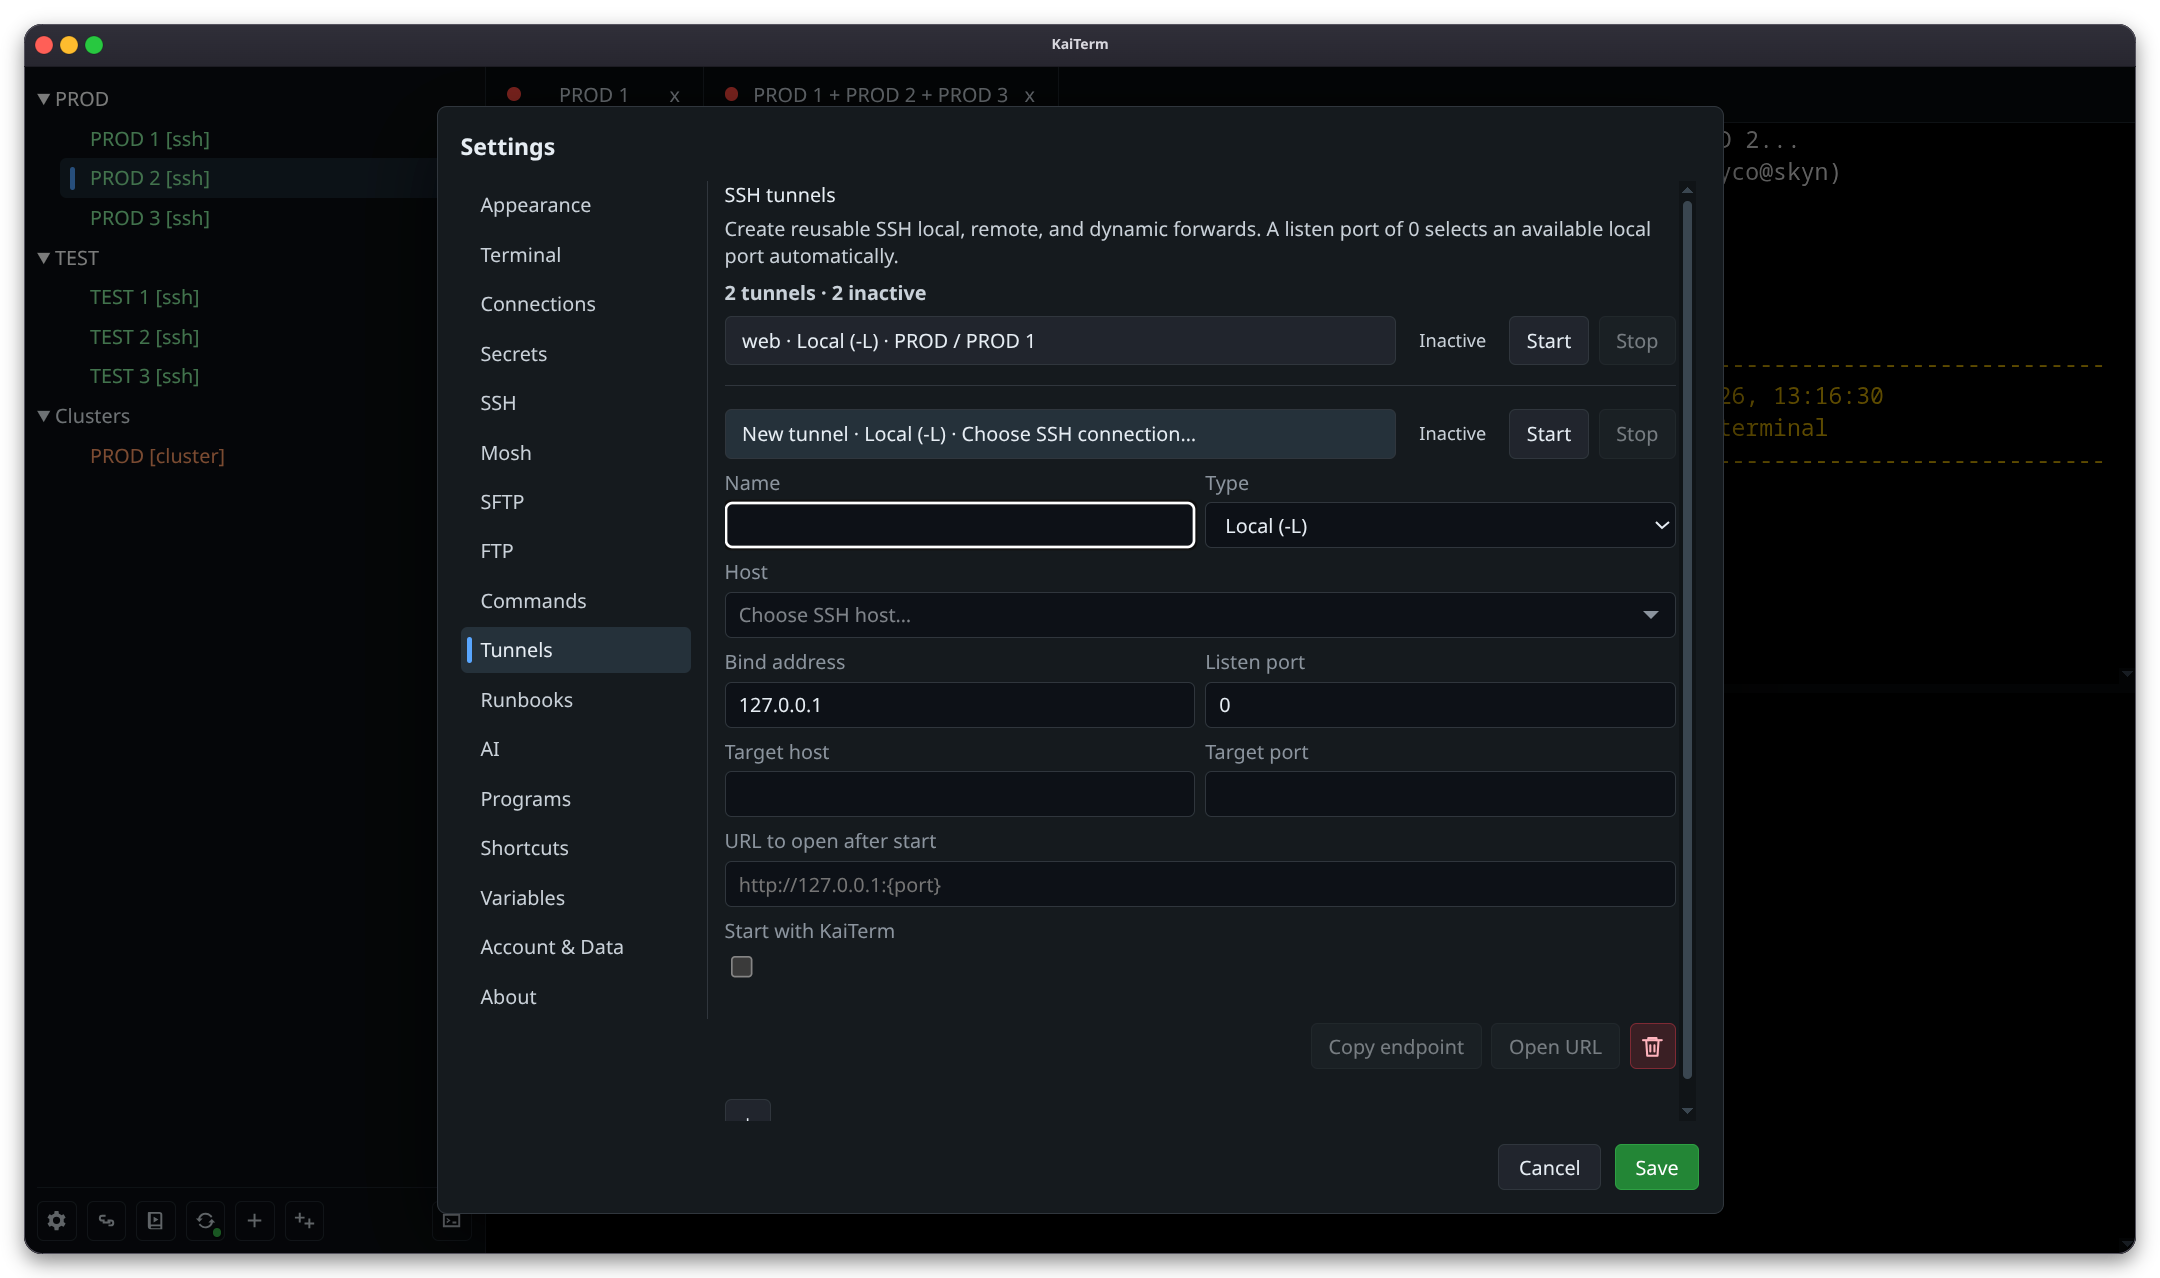
Task: Open Runbooks settings section
Action: click(x=576, y=700)
